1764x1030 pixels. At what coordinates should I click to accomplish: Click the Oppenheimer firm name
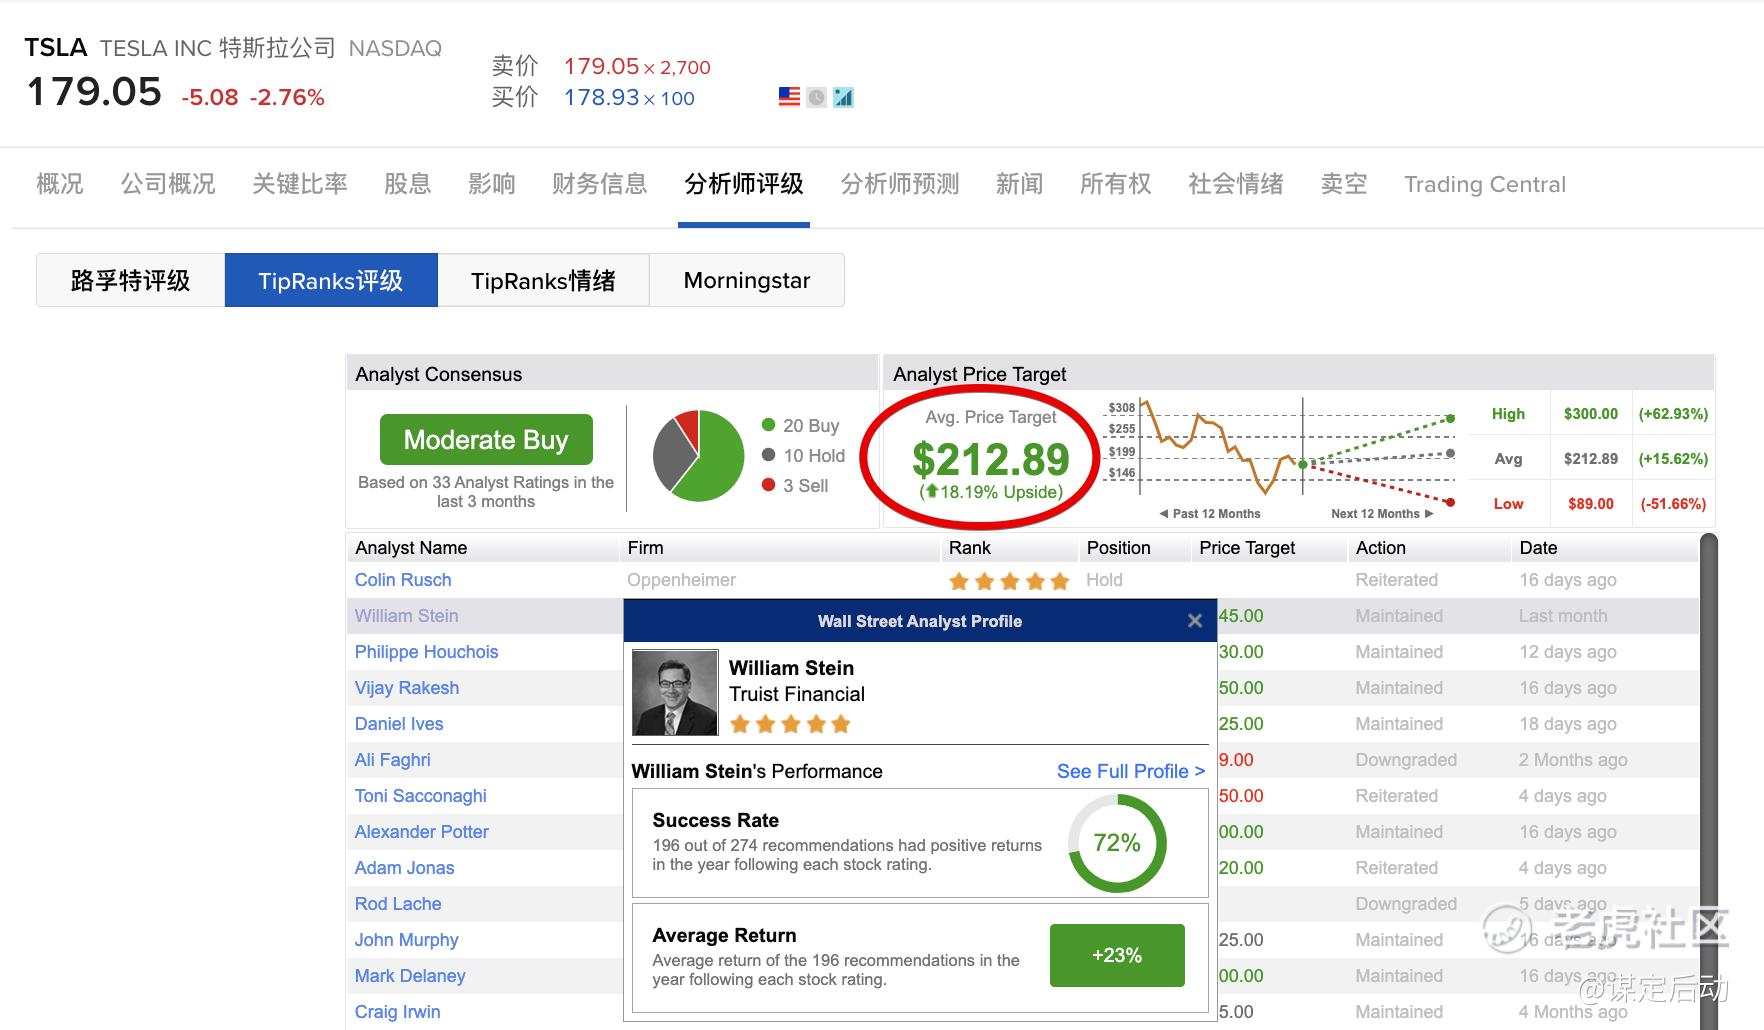681,580
